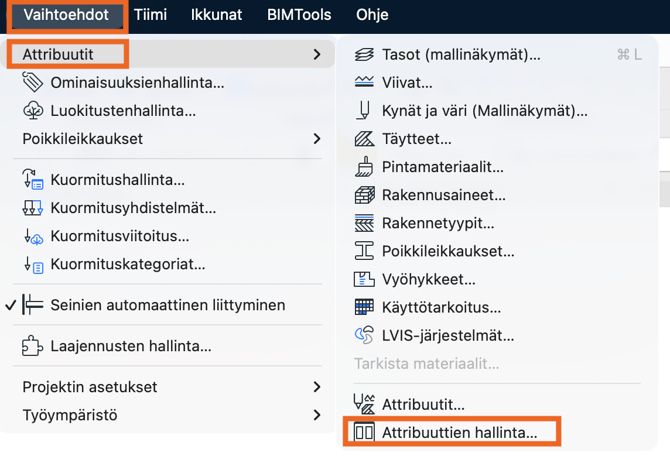Select Työympäristö entry

(x=168, y=415)
